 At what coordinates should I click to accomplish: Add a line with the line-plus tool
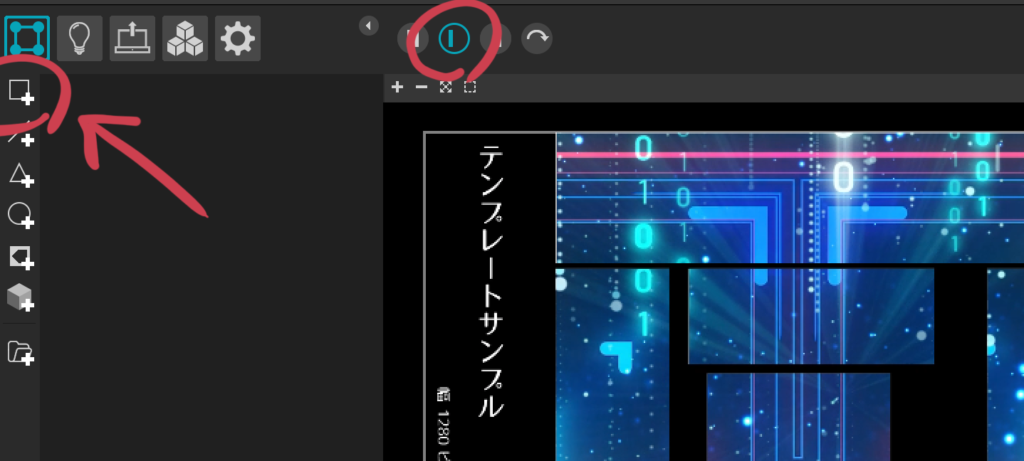[x=21, y=136]
